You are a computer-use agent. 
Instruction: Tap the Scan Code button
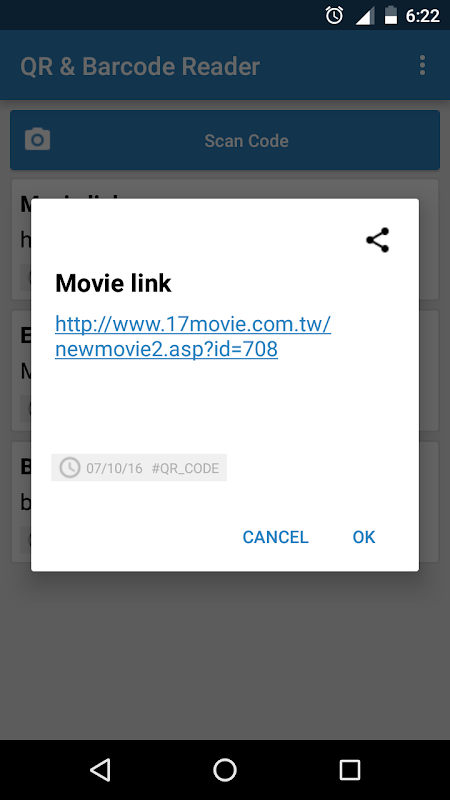point(225,140)
